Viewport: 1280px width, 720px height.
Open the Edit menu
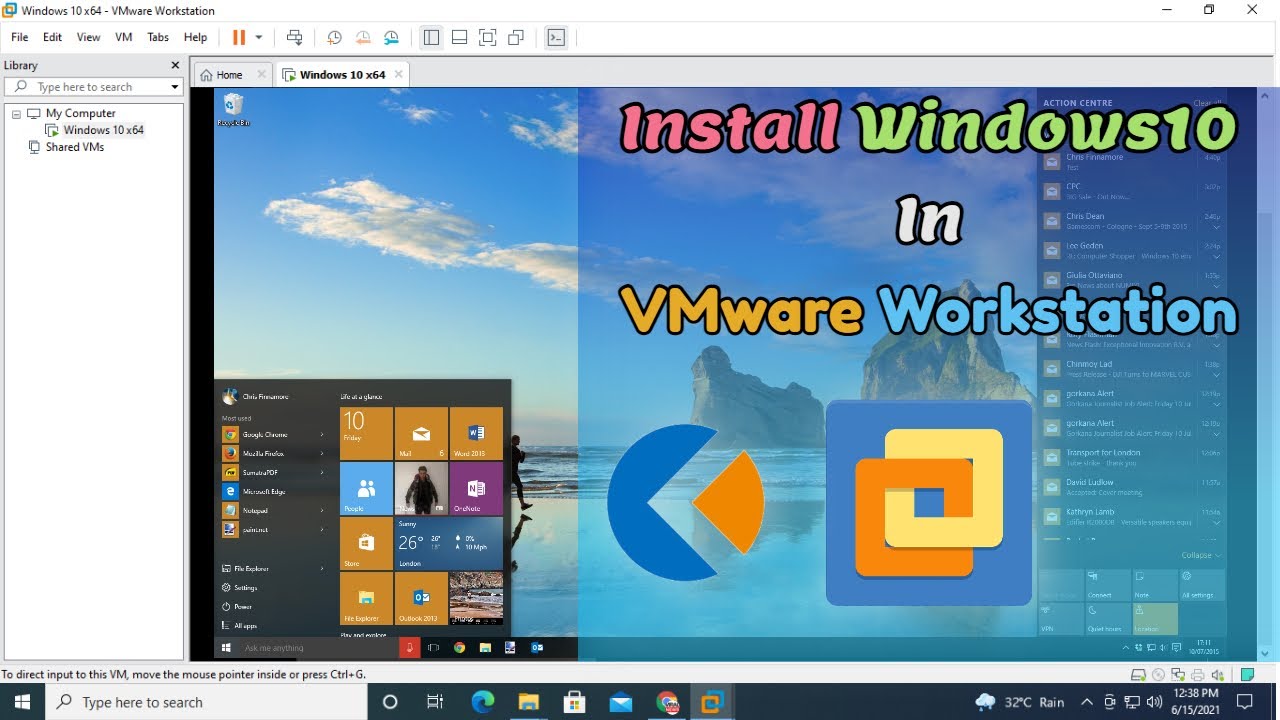click(x=52, y=37)
